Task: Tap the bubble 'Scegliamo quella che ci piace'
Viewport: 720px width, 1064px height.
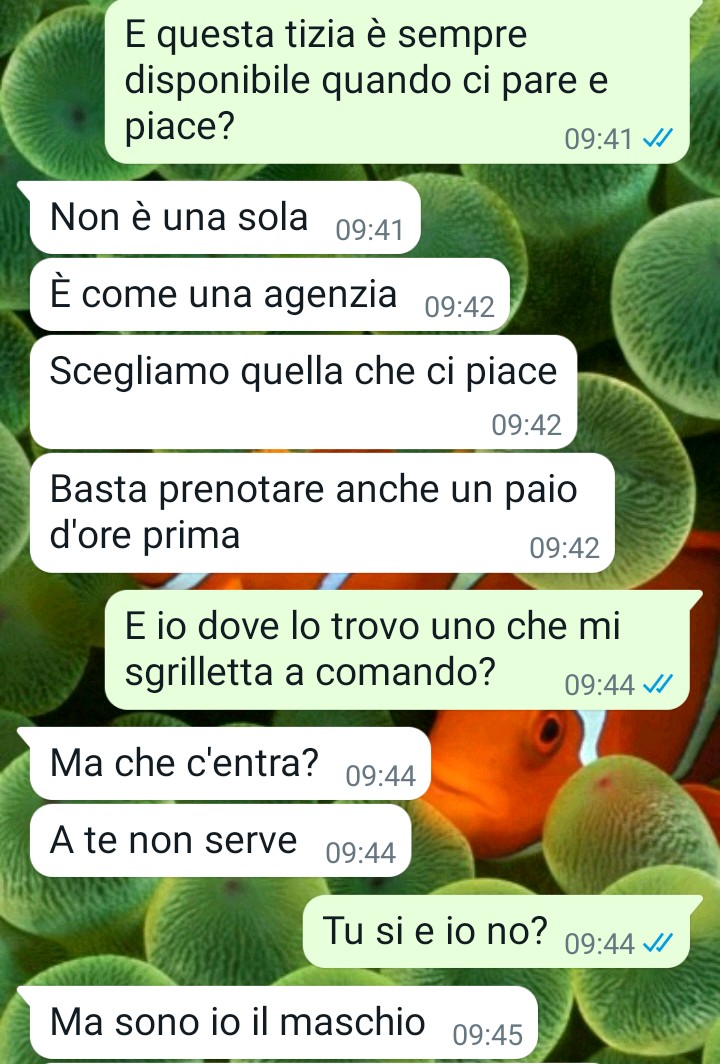Action: (x=303, y=392)
